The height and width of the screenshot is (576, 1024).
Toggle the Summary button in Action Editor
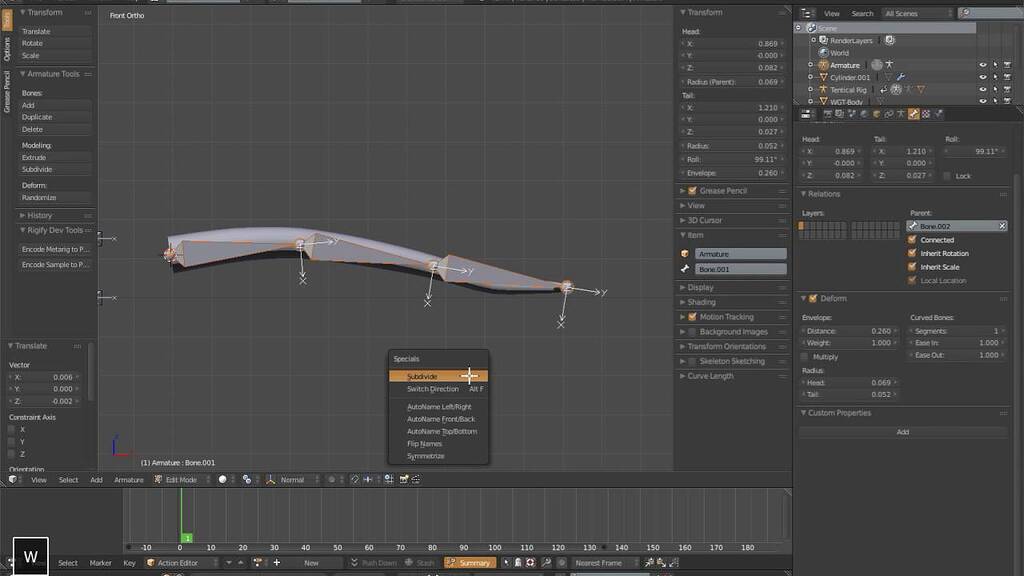(470, 562)
